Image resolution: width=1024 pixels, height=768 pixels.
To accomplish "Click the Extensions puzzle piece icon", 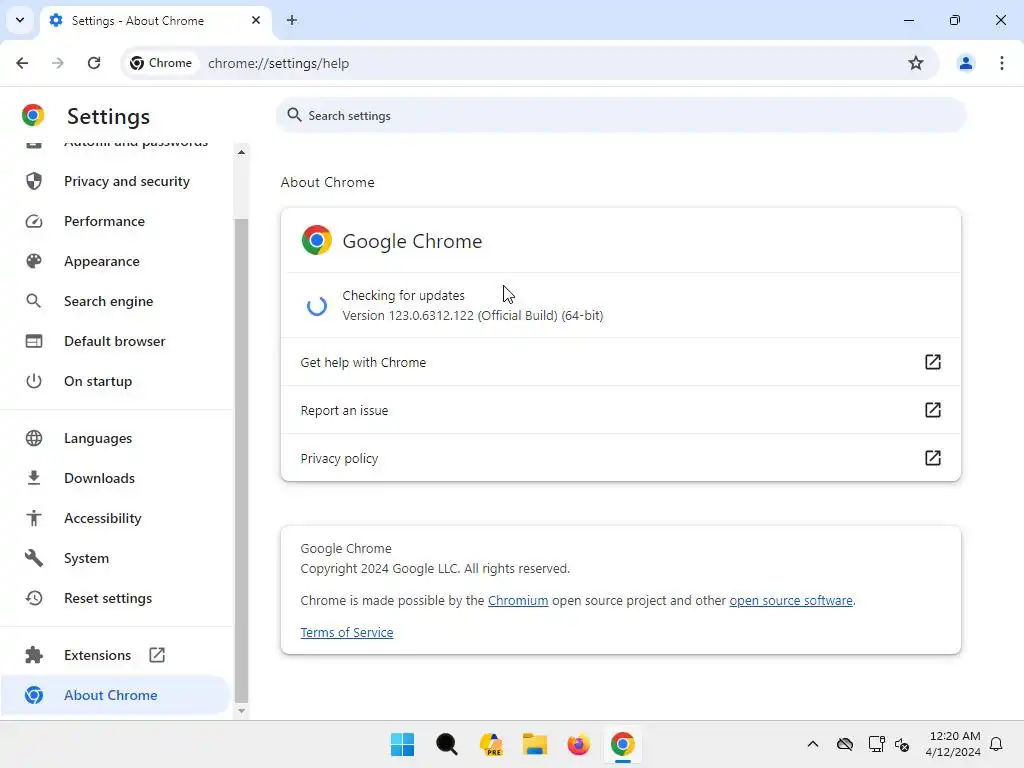I will (x=34, y=655).
